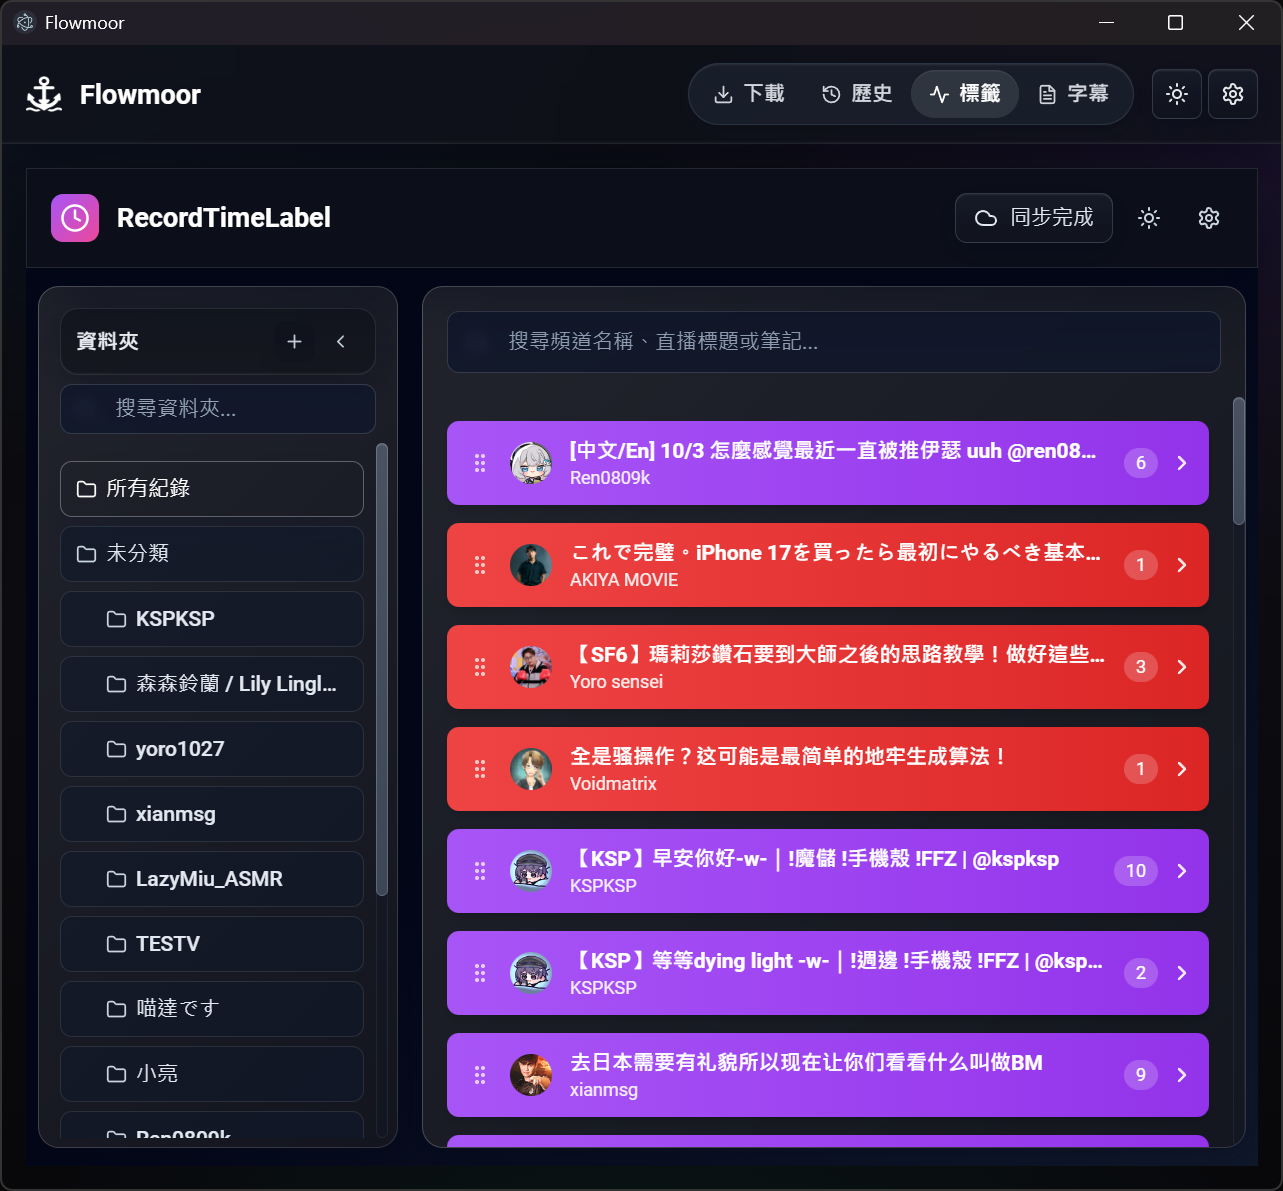Expand the AKIYA MOVIE record with its chevron
The image size is (1283, 1191).
[1181, 565]
